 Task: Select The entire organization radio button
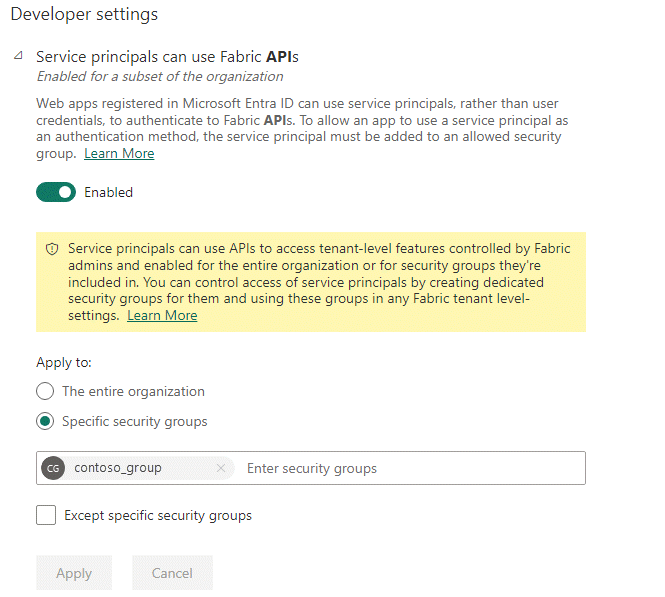point(45,391)
